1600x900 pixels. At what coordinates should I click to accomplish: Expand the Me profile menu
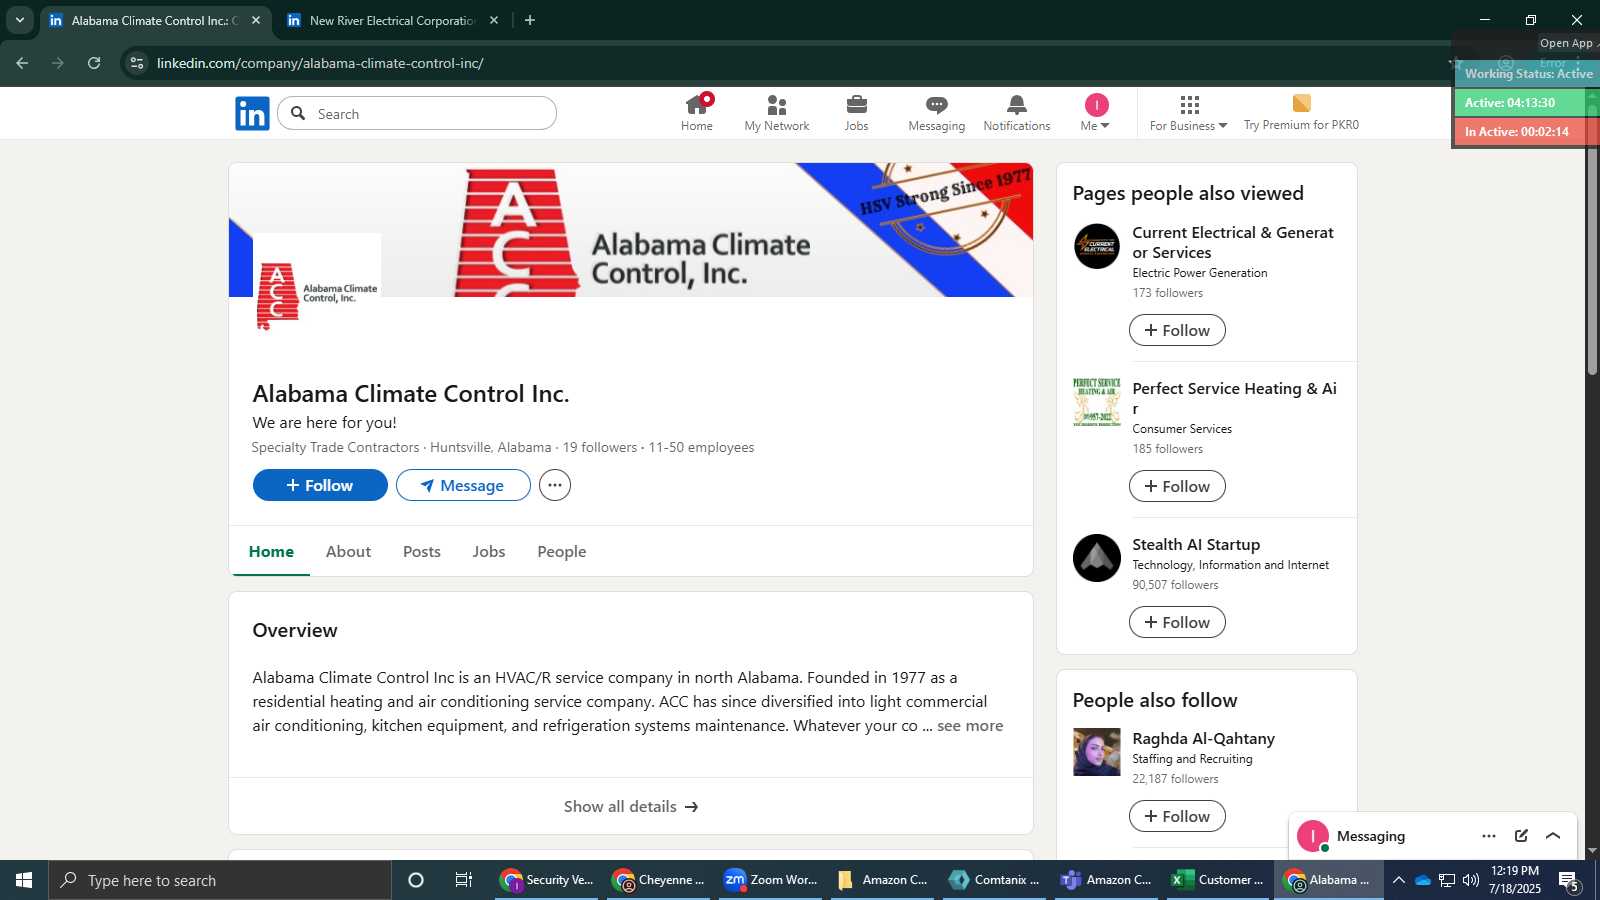pyautogui.click(x=1096, y=113)
